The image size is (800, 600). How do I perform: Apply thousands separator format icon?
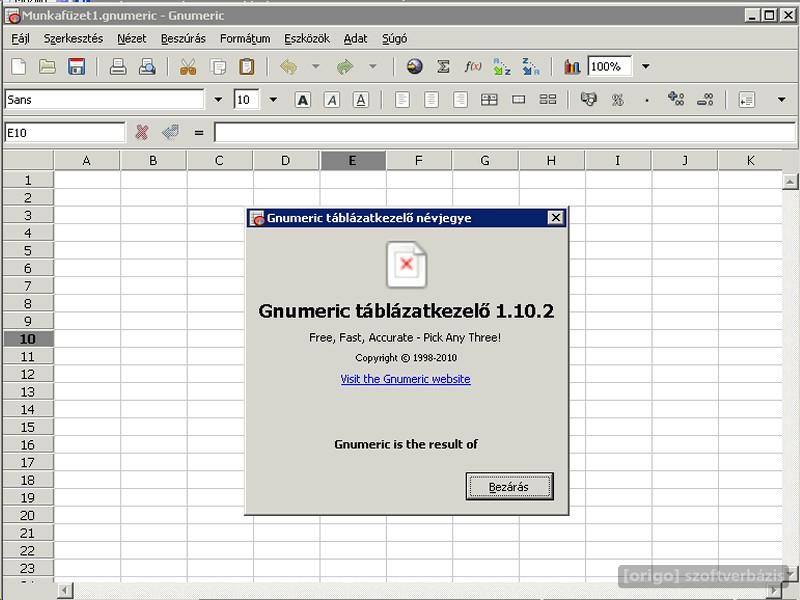pos(647,100)
